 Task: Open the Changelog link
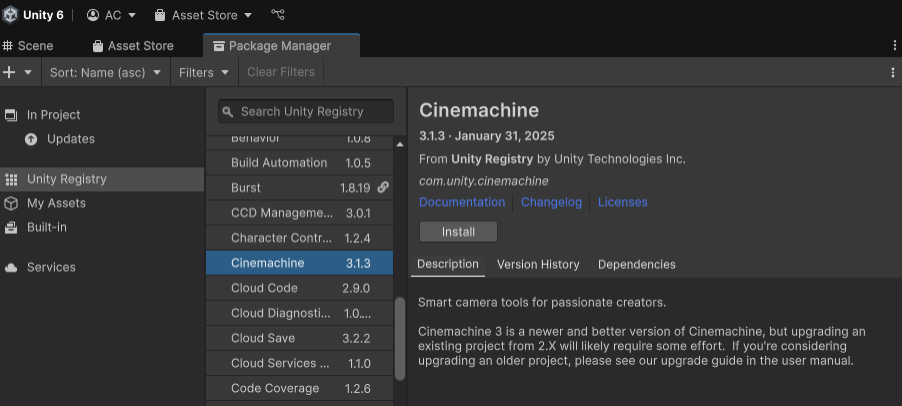pos(551,202)
